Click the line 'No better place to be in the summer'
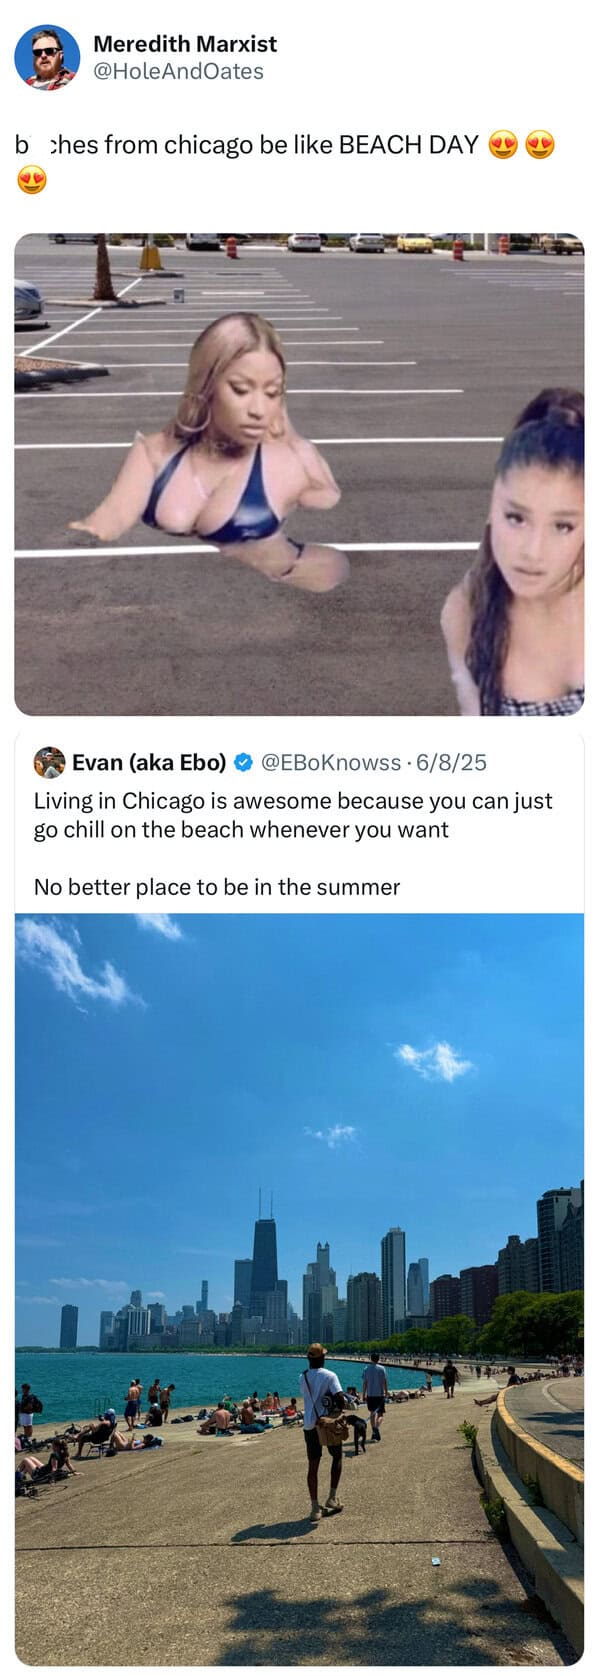 (x=217, y=887)
